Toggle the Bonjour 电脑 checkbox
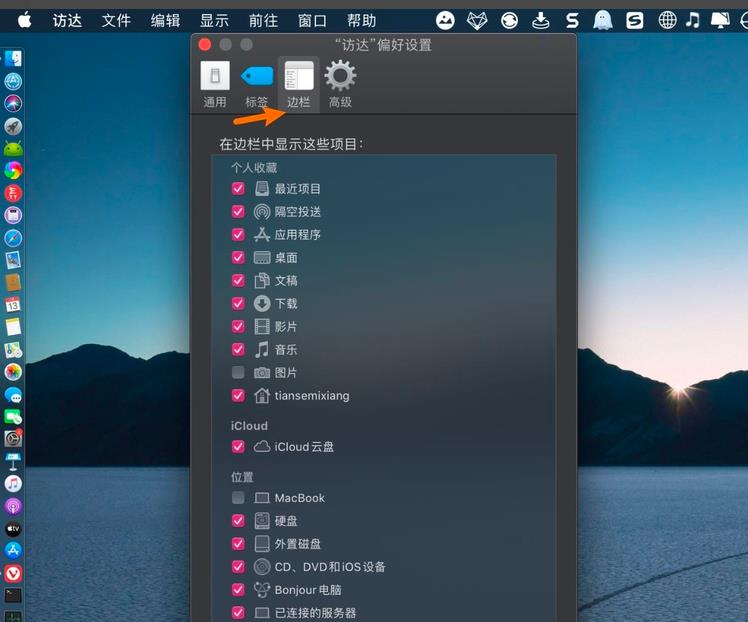 (238, 590)
